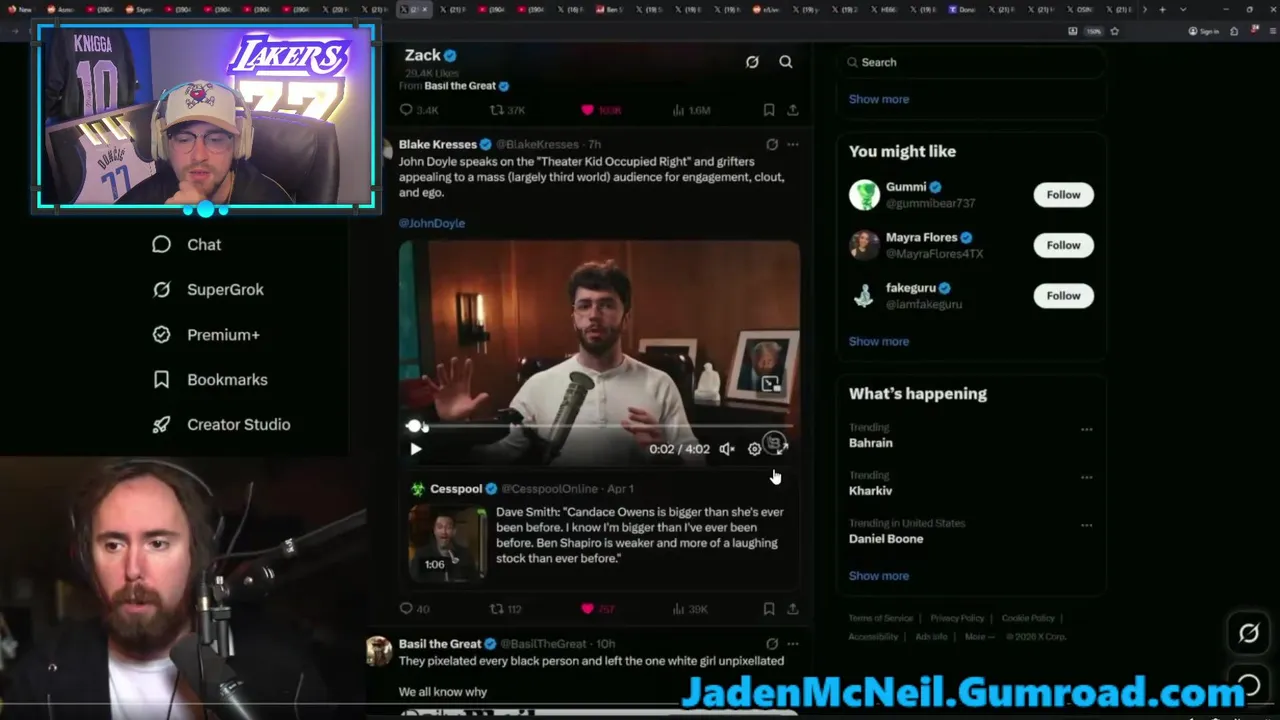Viewport: 1280px width, 720px height.
Task: Remove bookmark toggle on the top post
Action: (768, 110)
